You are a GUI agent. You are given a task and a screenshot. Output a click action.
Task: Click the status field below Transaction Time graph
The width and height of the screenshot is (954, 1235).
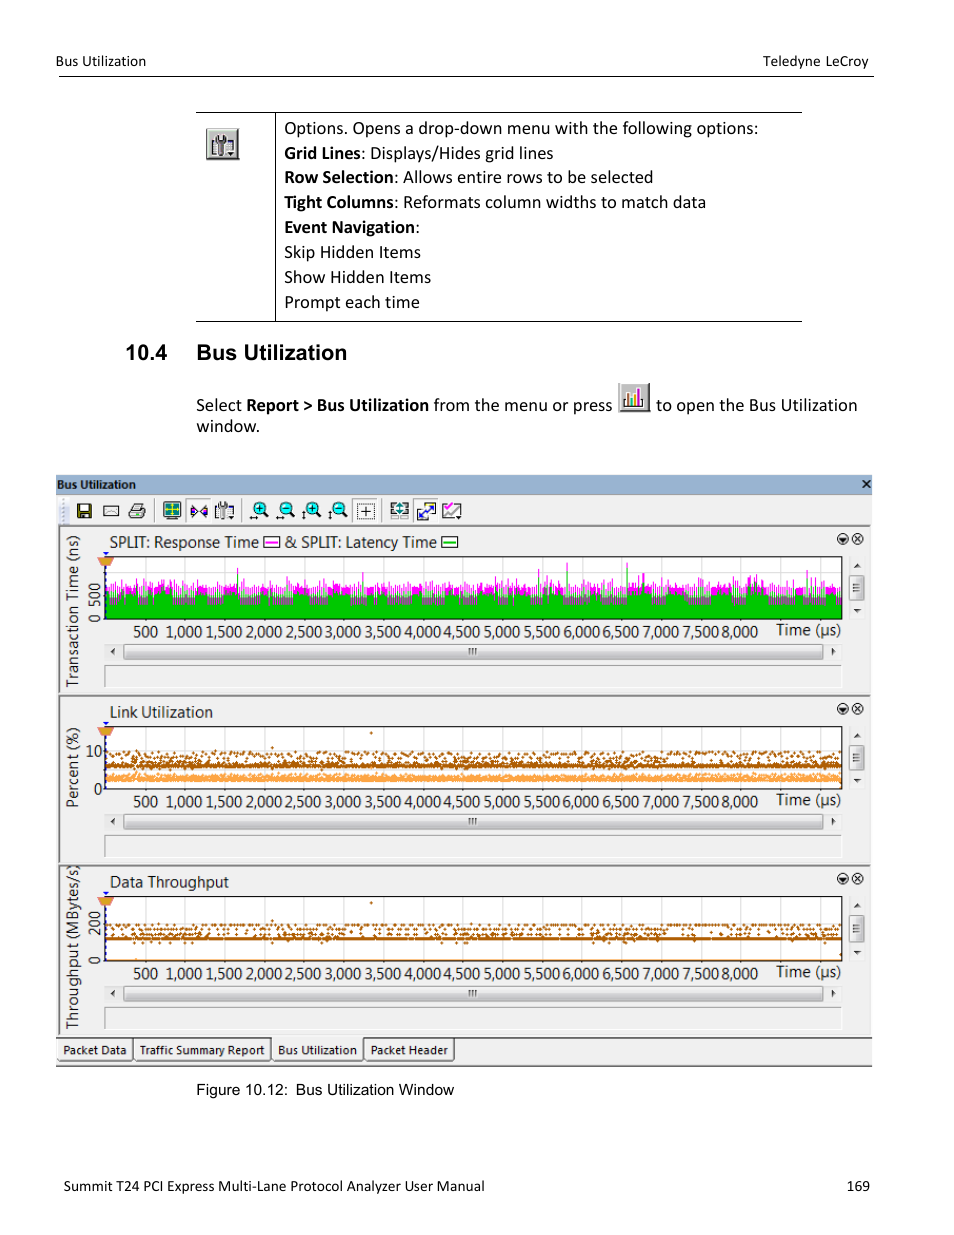point(473,676)
